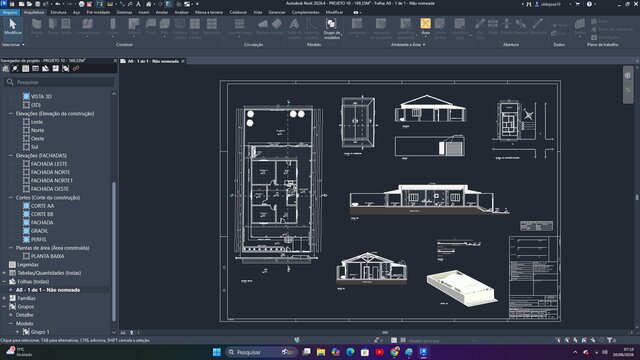Open the VISTA 3D view
Viewport: 640px width, 360px height.
[x=41, y=96]
